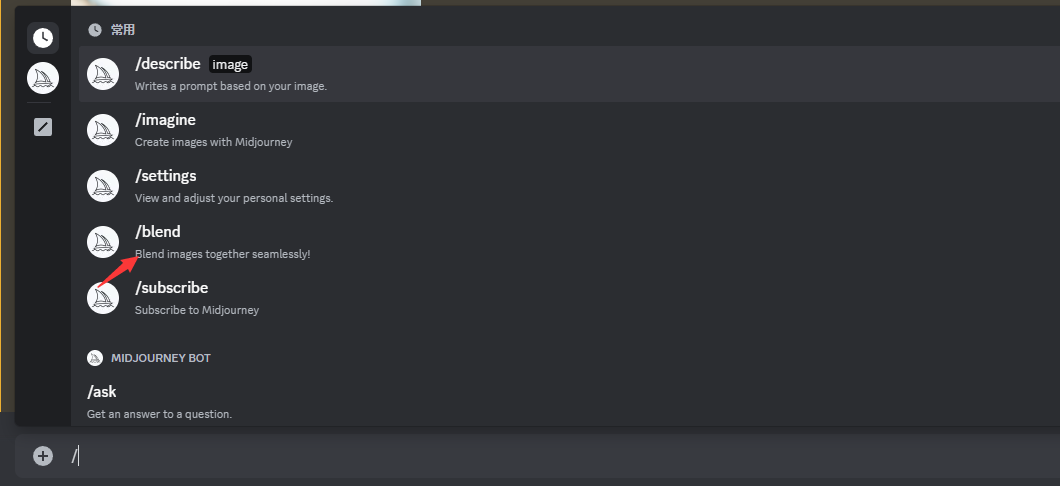Choose the /describe command

(x=168, y=64)
